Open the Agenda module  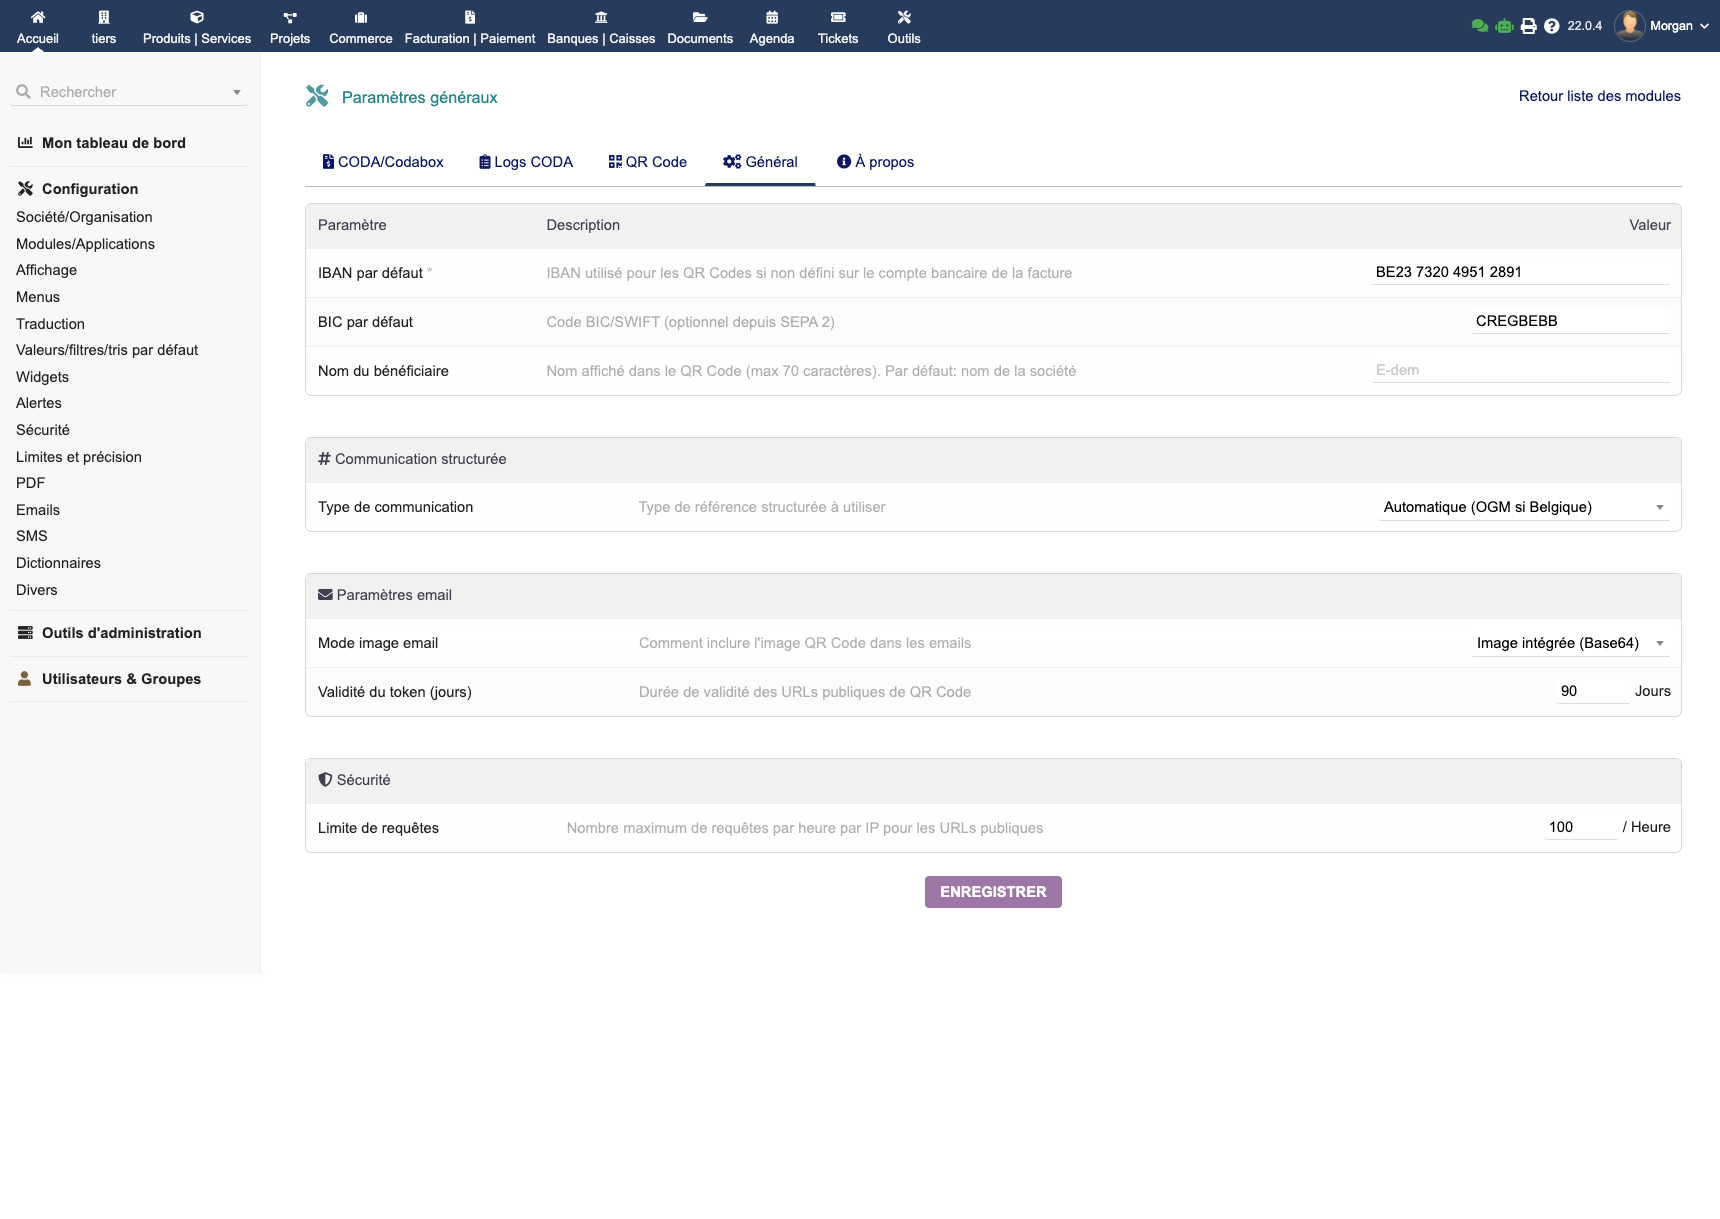(x=771, y=26)
